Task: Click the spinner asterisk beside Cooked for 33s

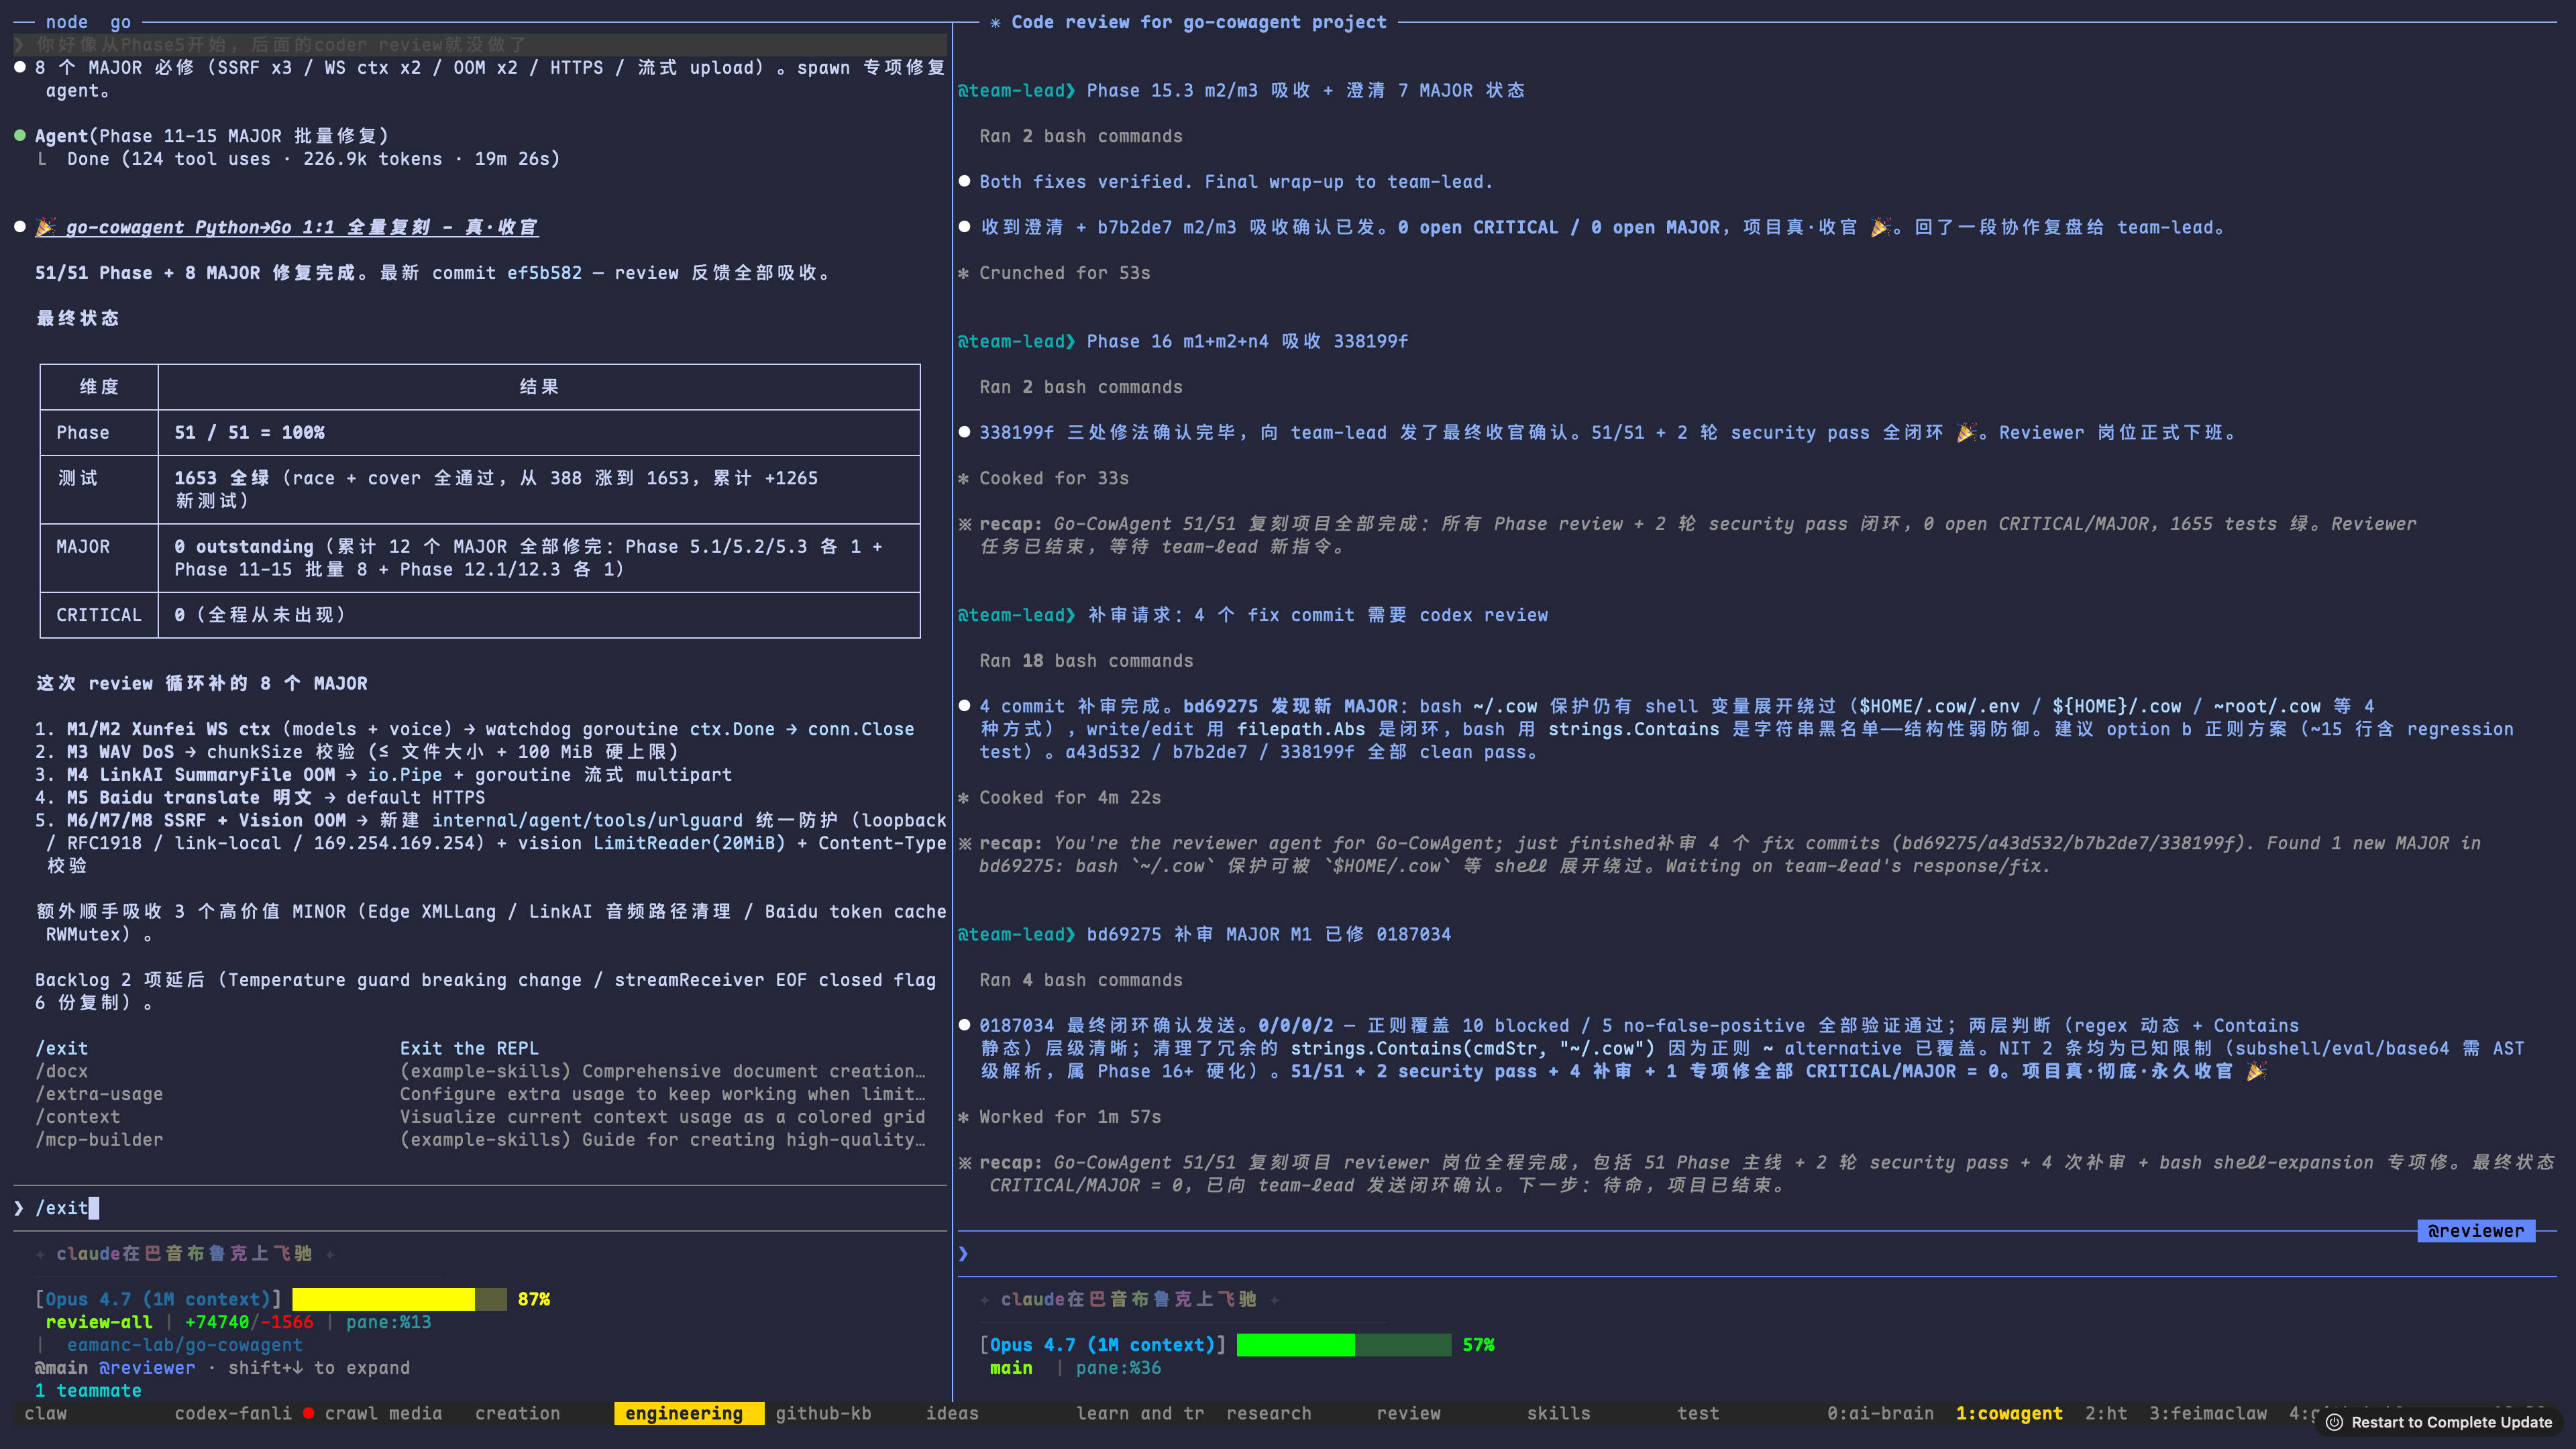Action: tap(964, 478)
